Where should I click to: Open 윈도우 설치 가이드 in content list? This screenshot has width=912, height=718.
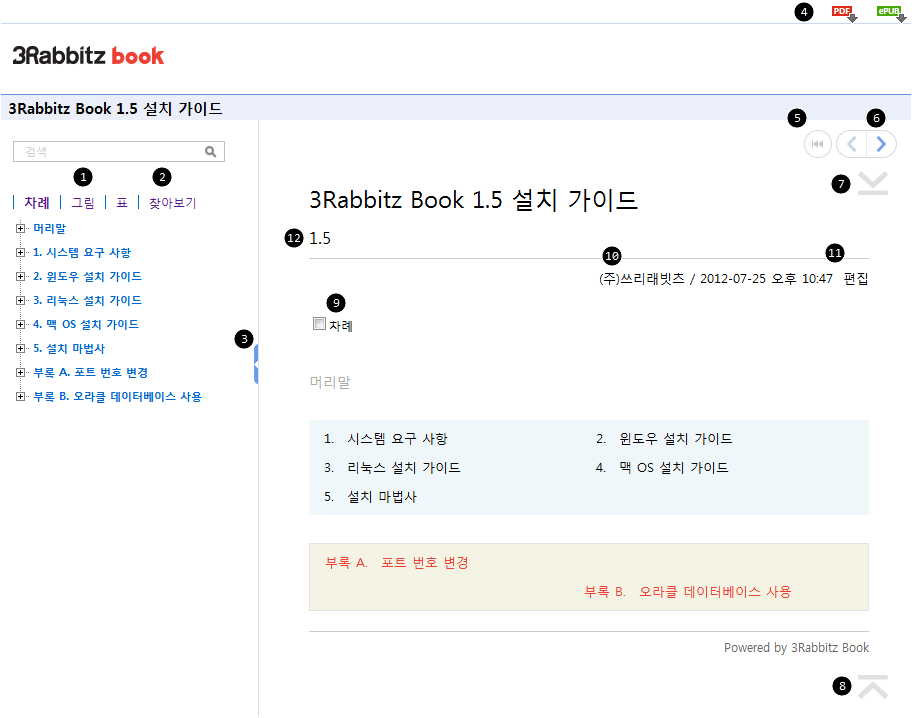click(x=676, y=439)
